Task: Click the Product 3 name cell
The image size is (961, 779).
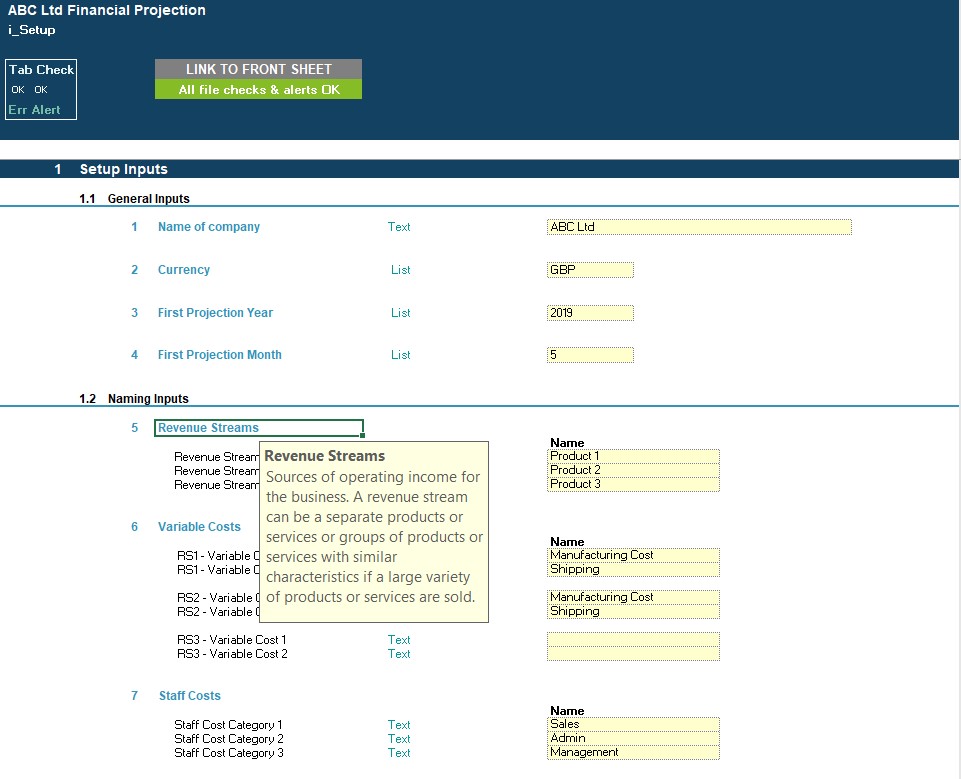Action: tap(633, 484)
